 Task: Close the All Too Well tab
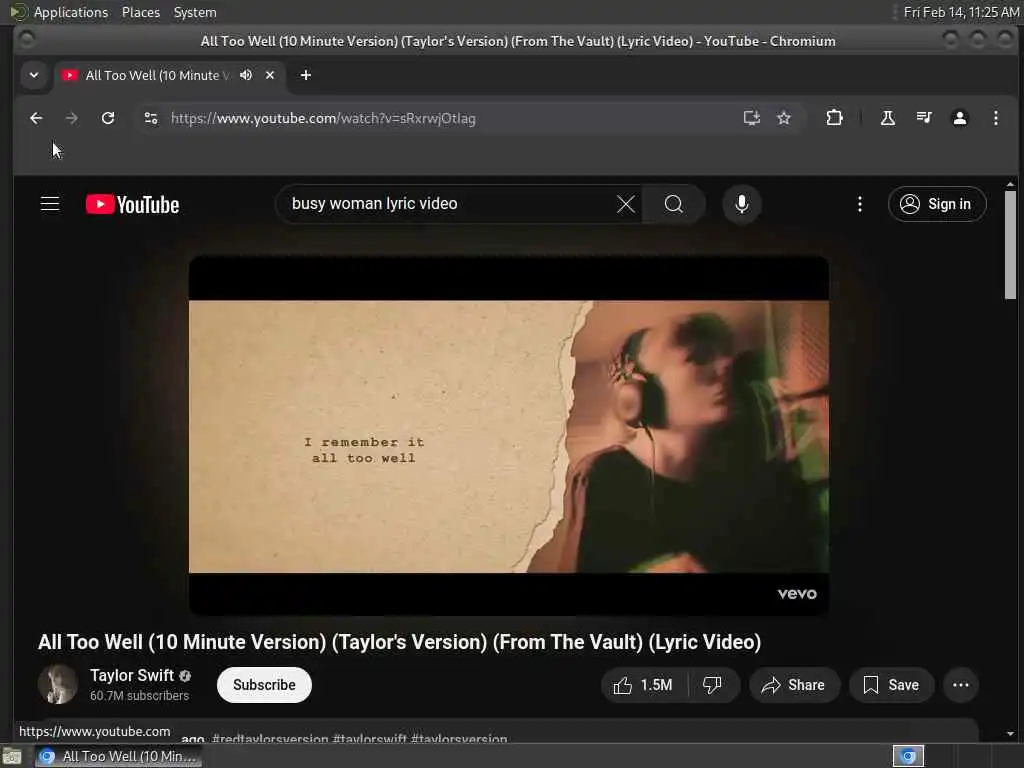(270, 75)
